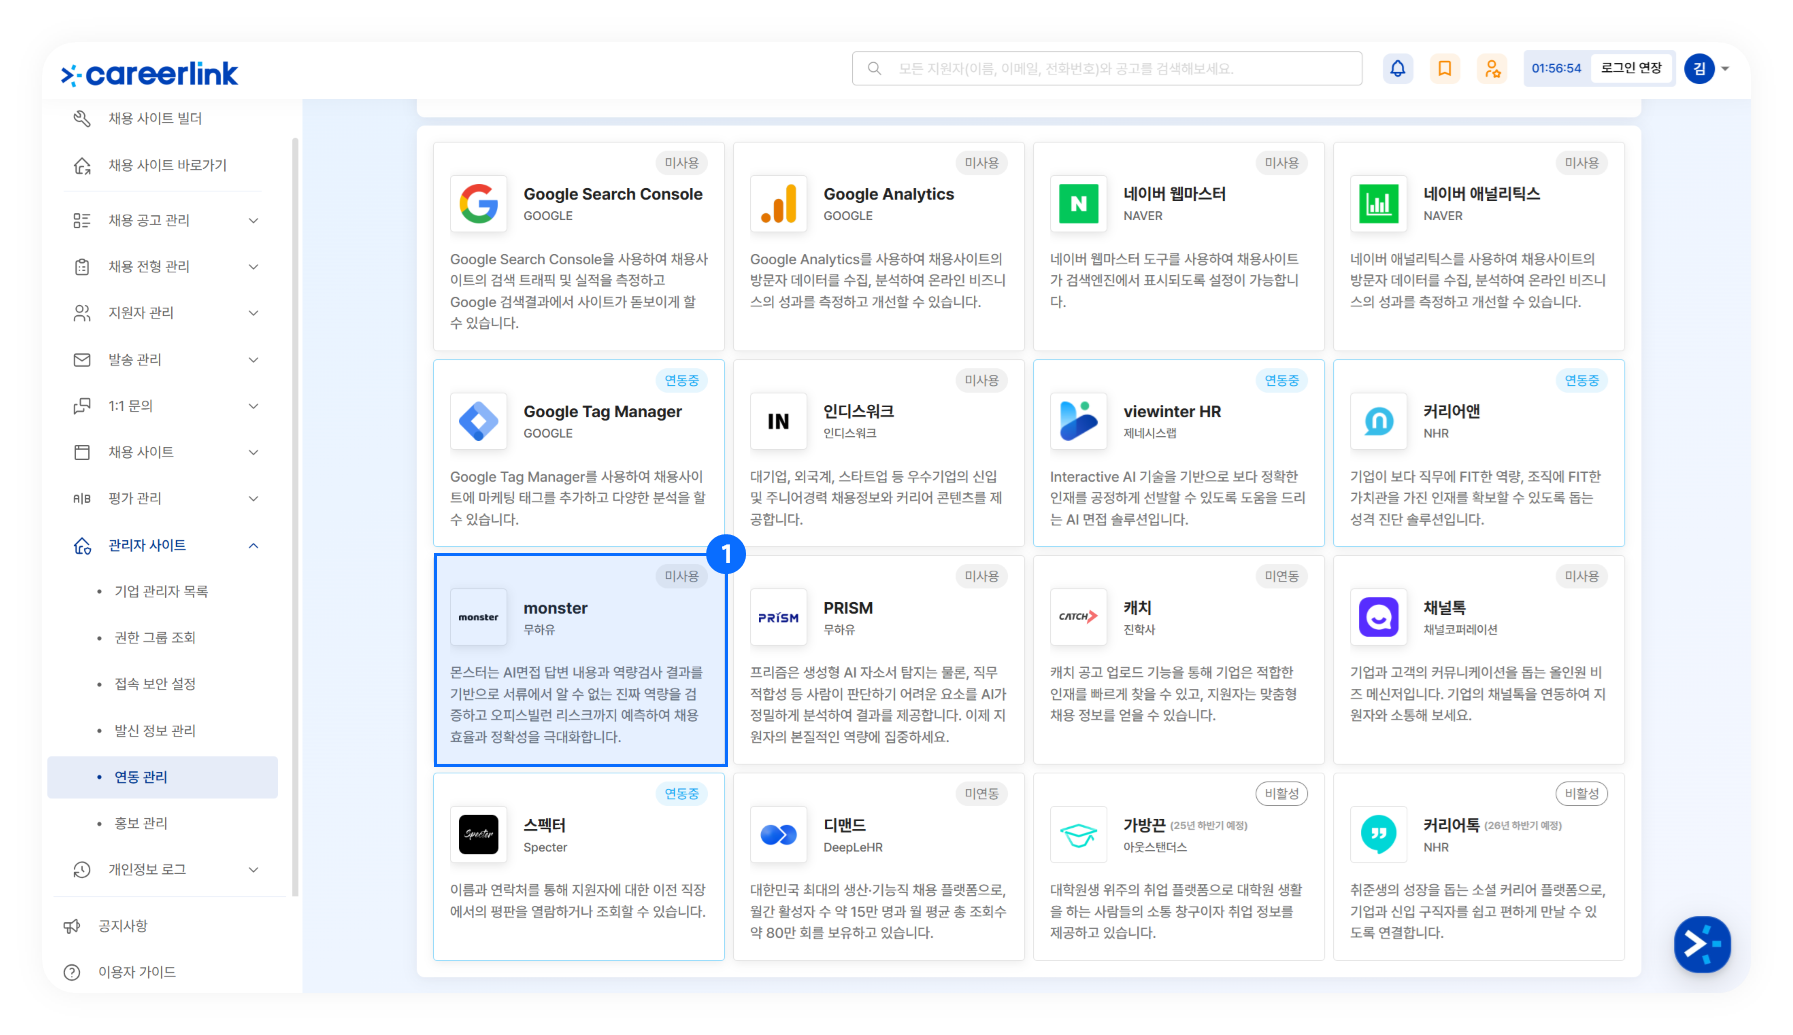Click the Google Analytics logo icon
This screenshot has width=1793, height=1035.
point(779,204)
